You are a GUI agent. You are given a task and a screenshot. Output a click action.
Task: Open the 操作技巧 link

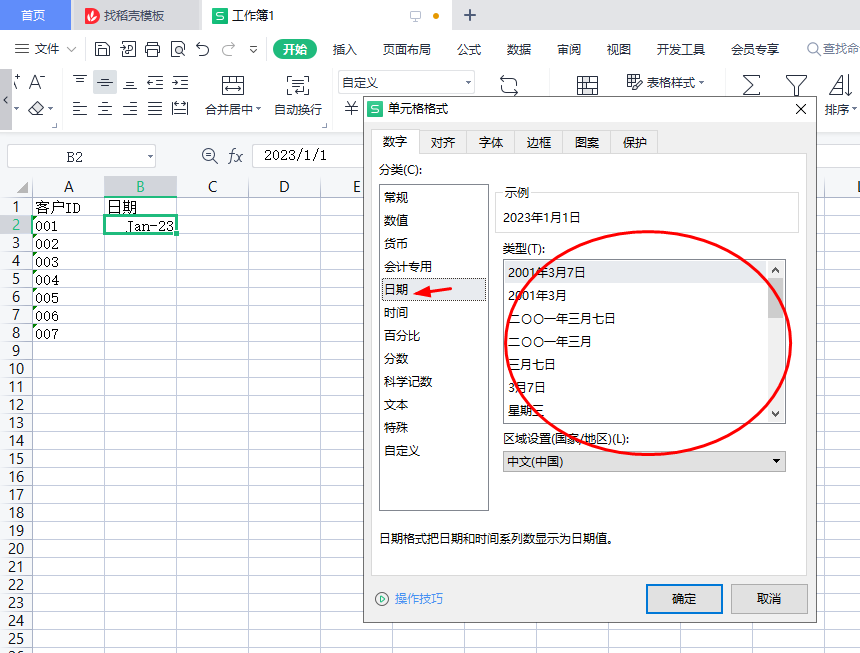[418, 599]
